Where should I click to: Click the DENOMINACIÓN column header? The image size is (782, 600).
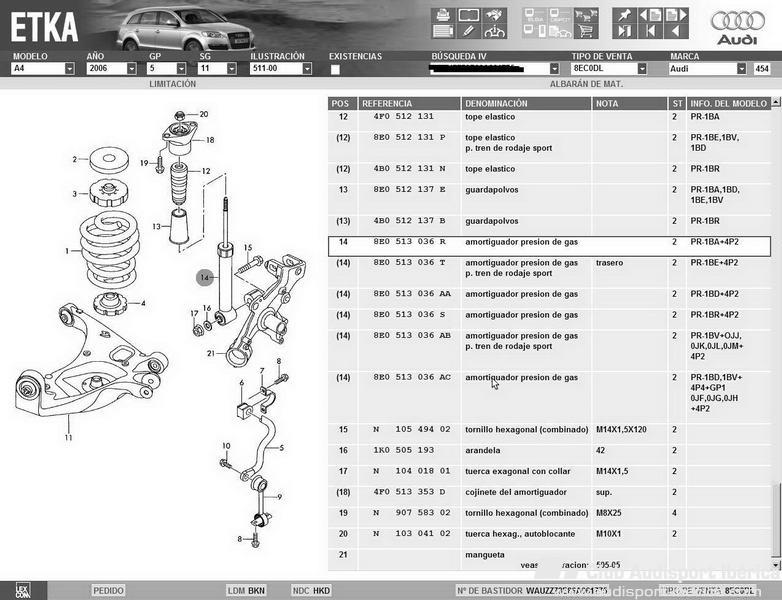[526, 103]
